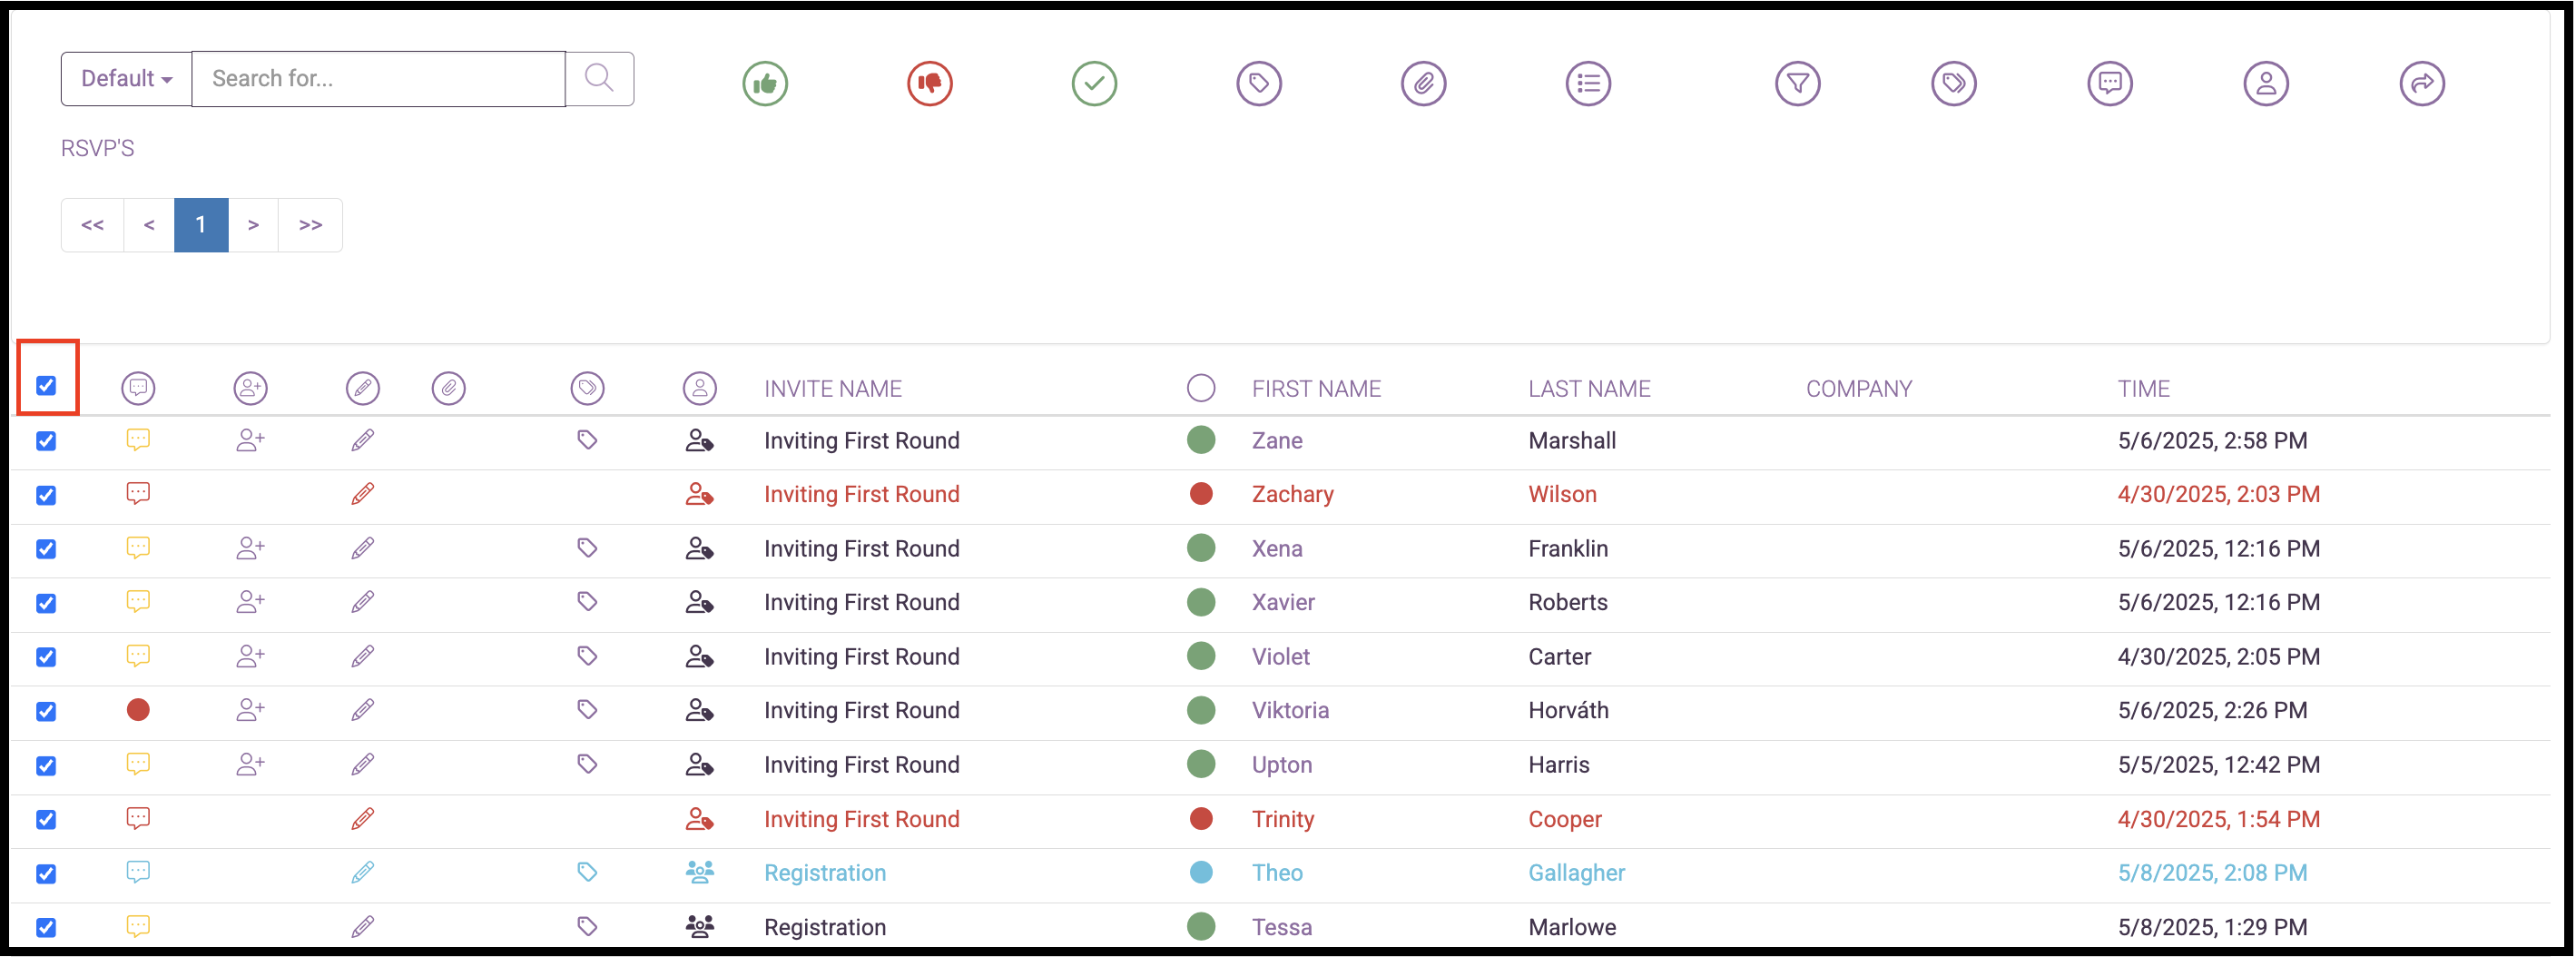
Task: Uncheck the Xena Franklin row checkbox
Action: [46, 549]
